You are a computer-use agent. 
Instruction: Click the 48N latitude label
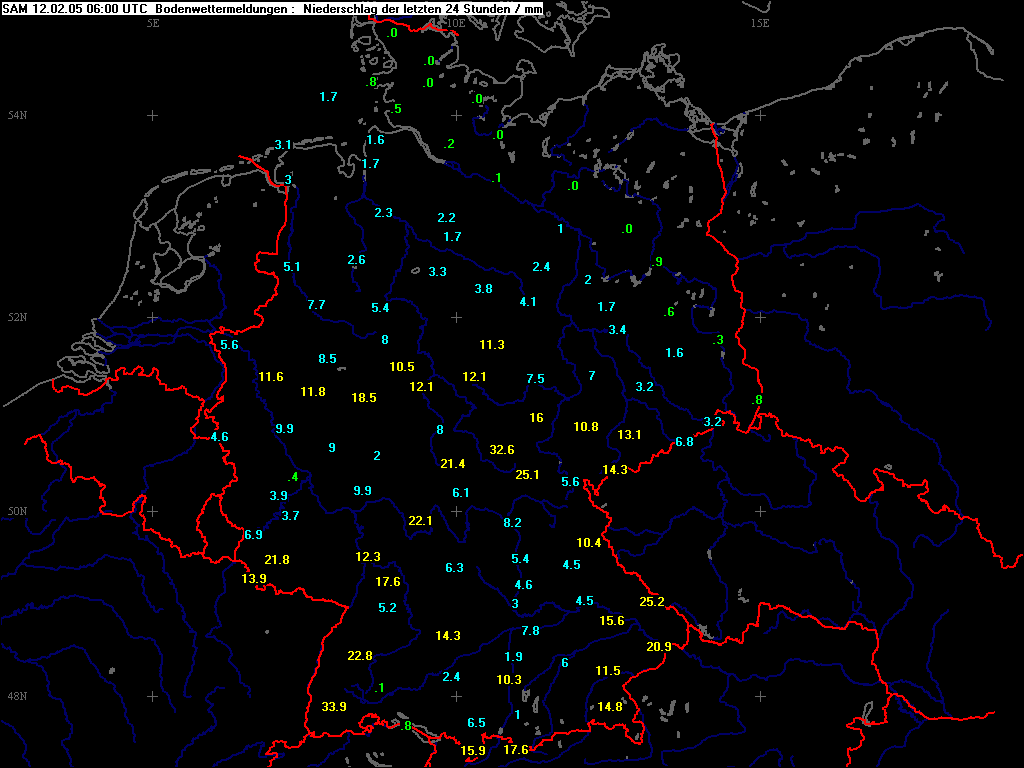(15, 696)
